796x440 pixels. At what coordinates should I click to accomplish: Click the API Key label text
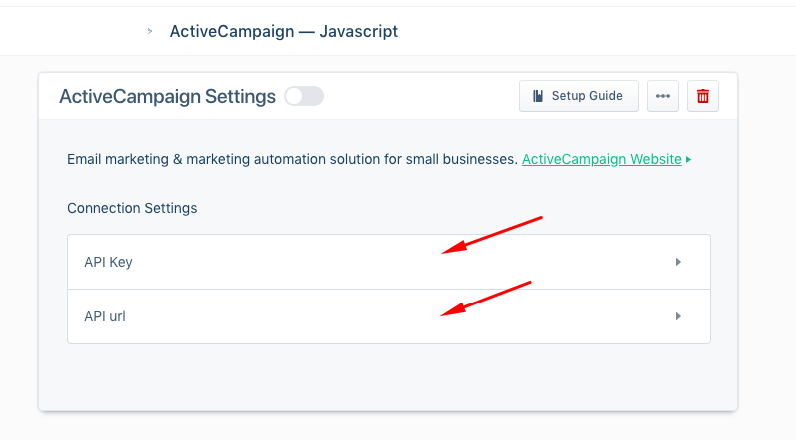pos(108,262)
